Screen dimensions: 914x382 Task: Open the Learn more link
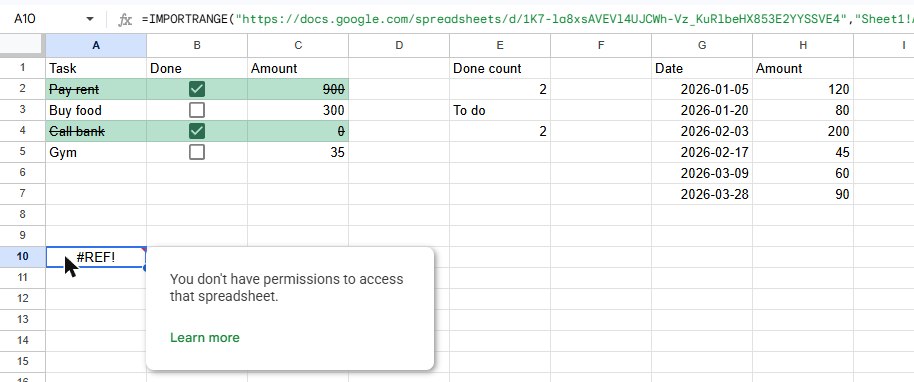[x=205, y=338]
